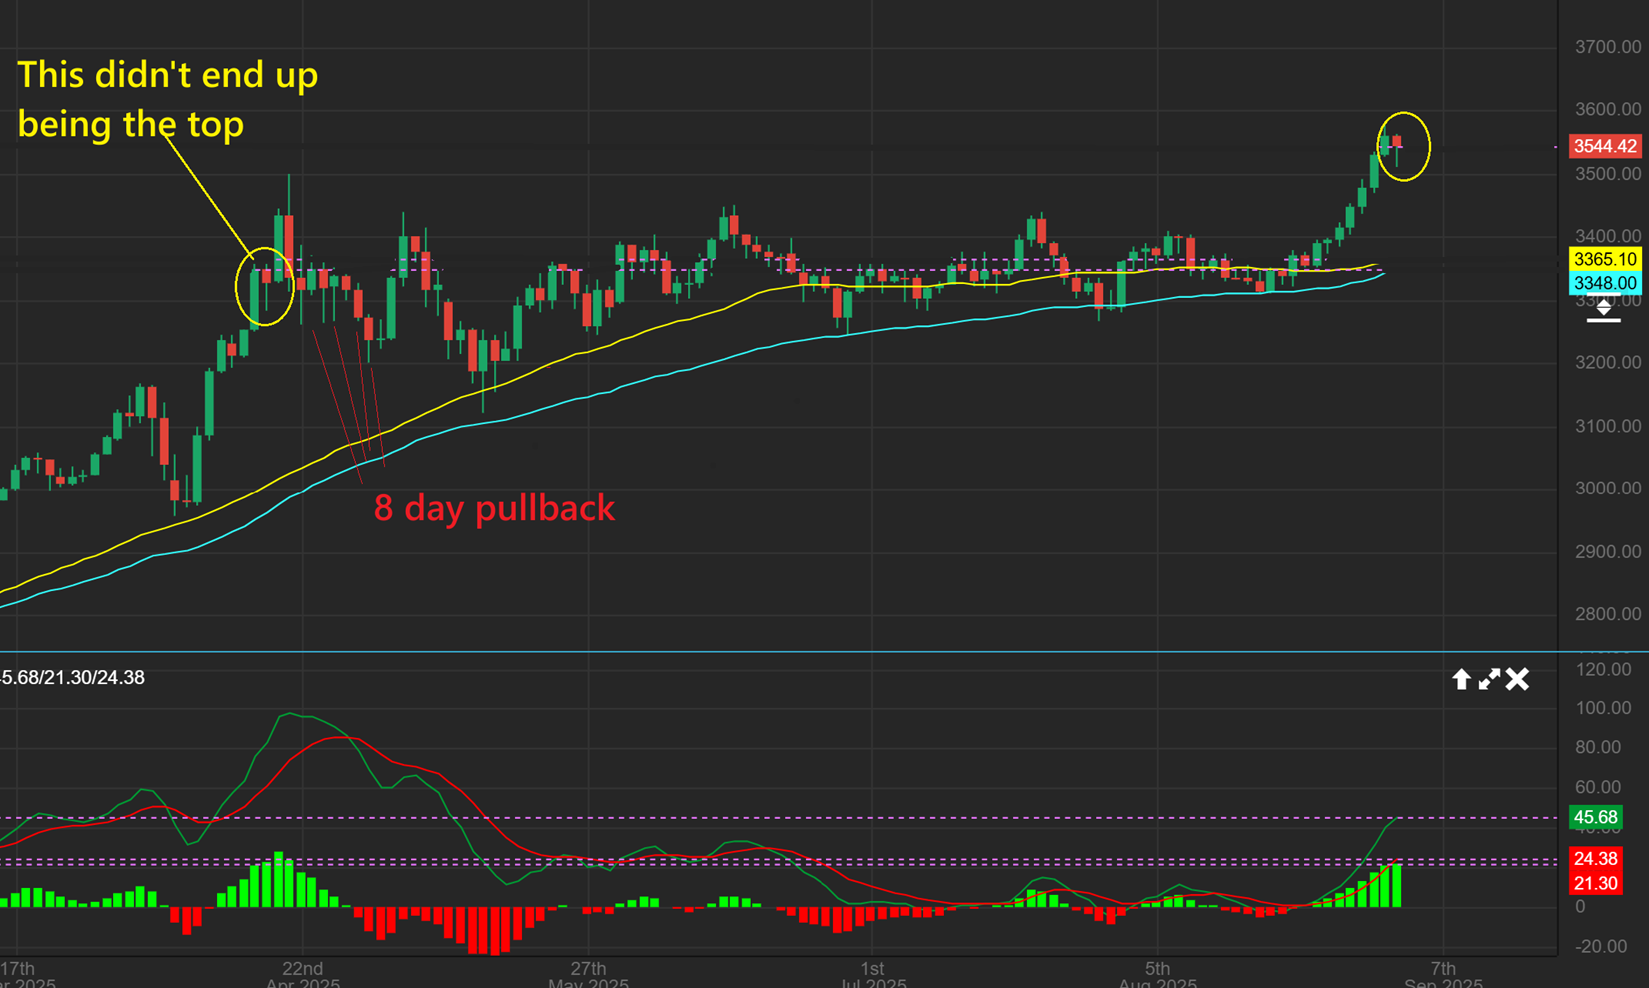The height and width of the screenshot is (988, 1649).
Task: Click the 1st date label on time axis
Action: point(872,968)
